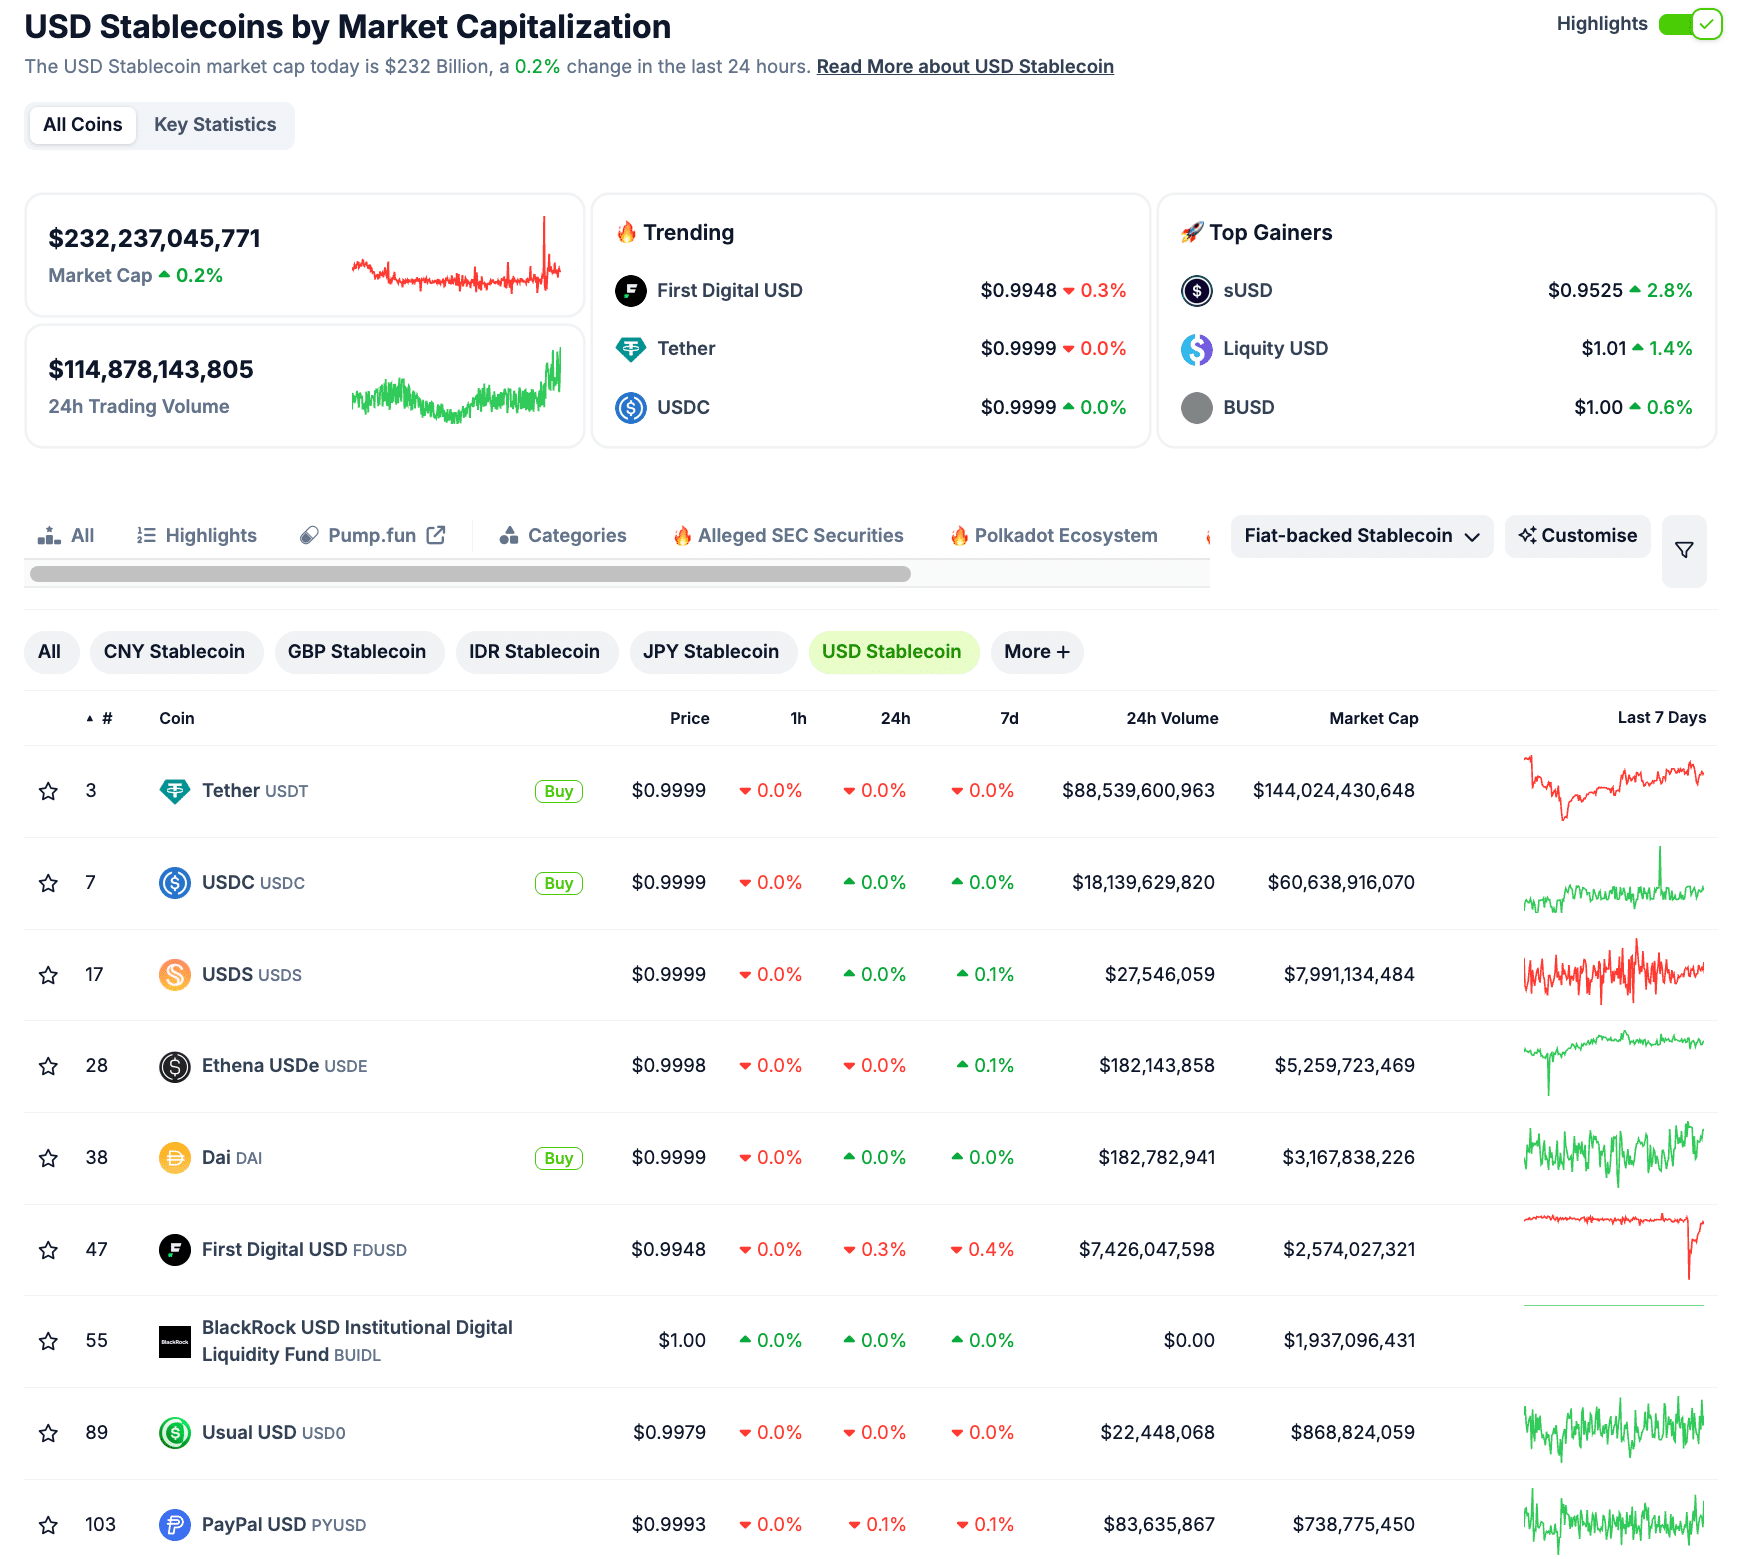Viewport: 1741px width, 1559px height.
Task: Click the Tether logo in table
Action: [175, 791]
